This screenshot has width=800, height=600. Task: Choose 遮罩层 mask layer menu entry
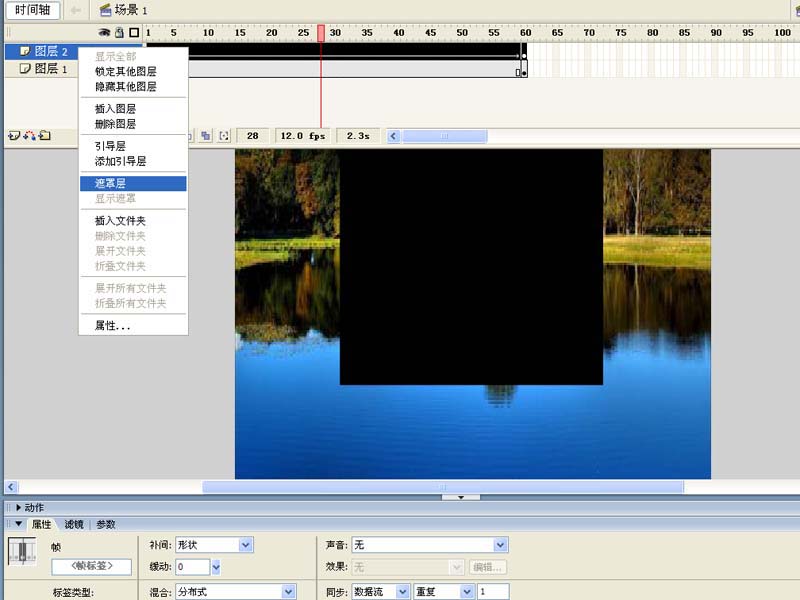click(x=133, y=184)
